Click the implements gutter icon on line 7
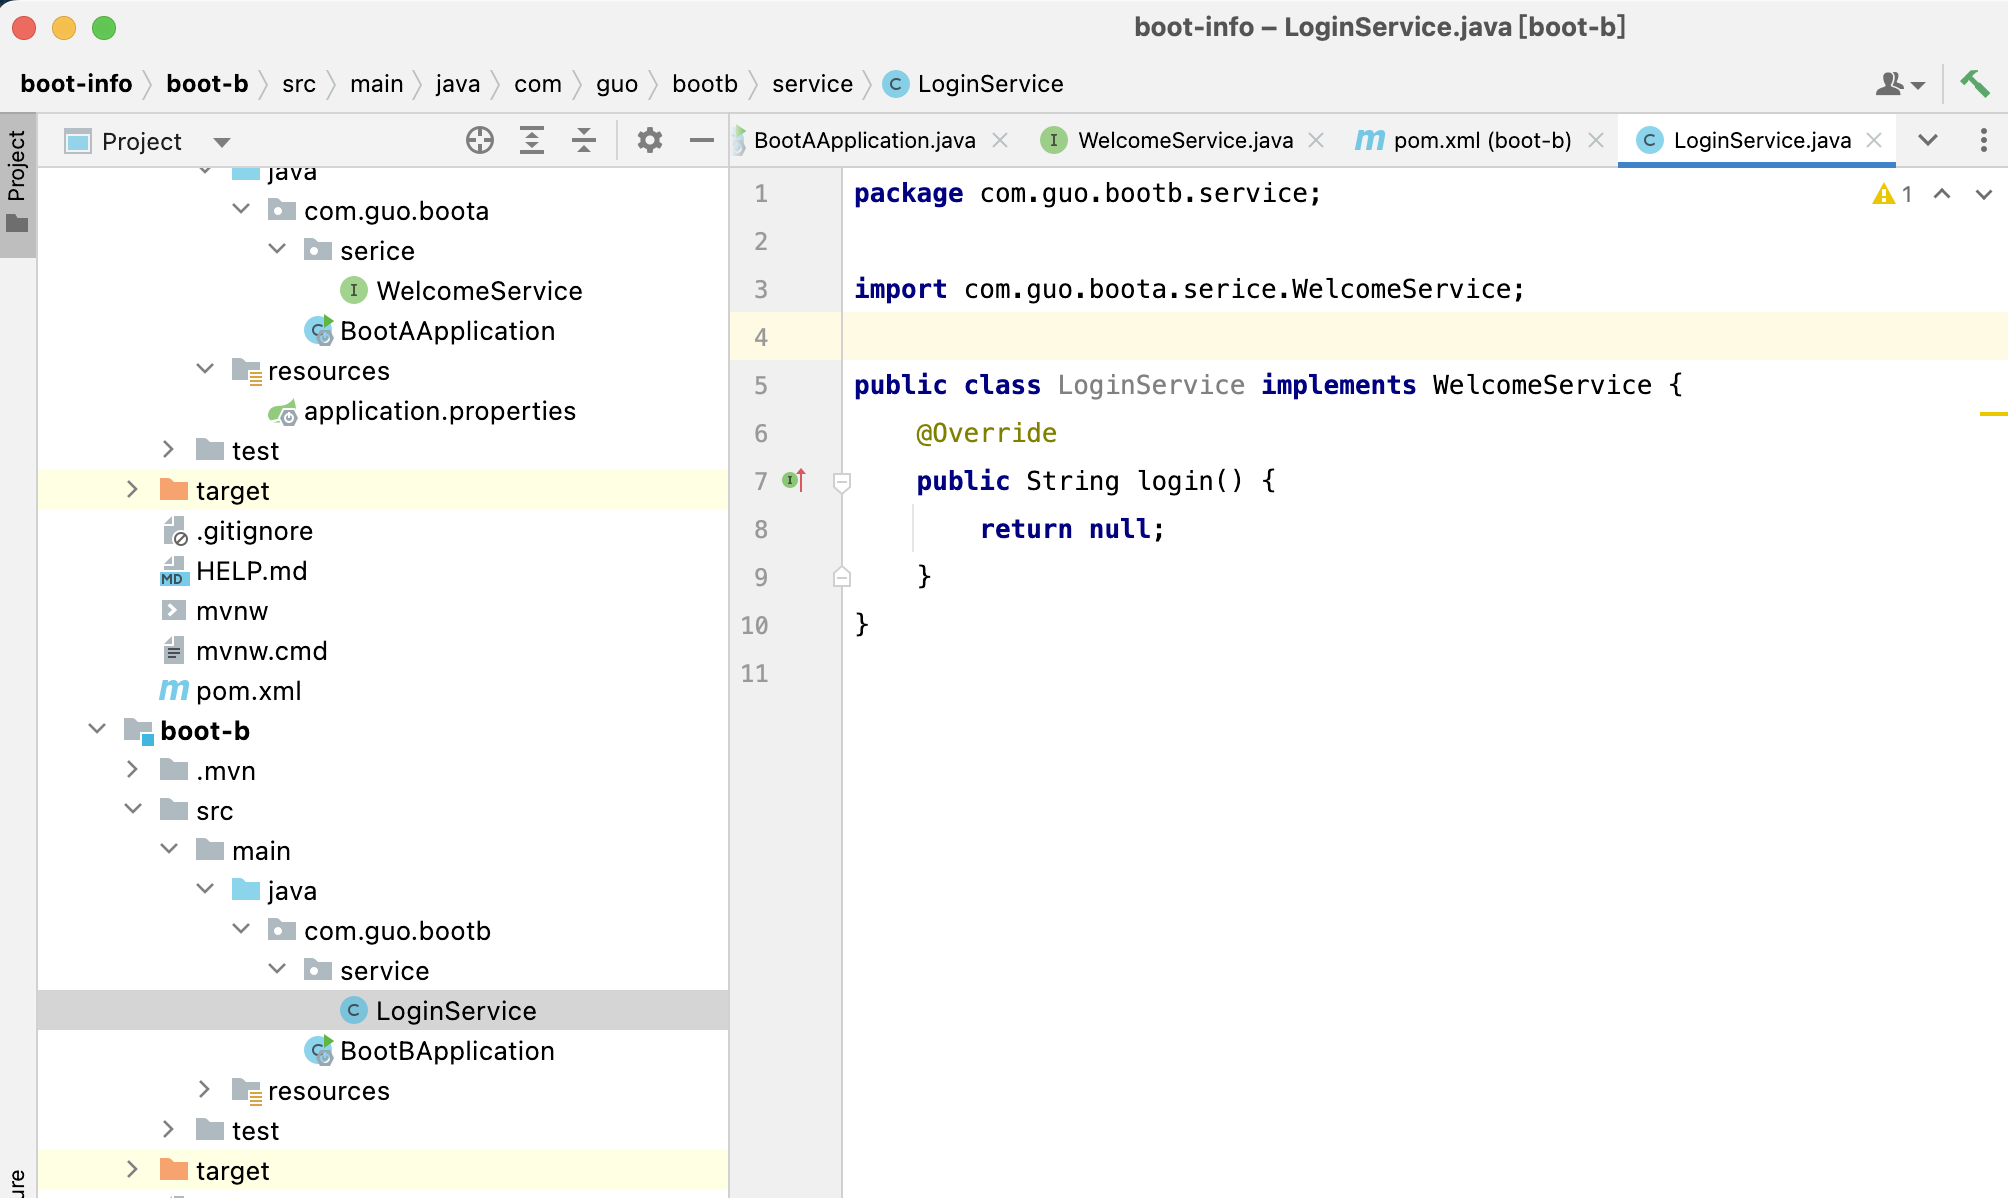This screenshot has width=2008, height=1198. tap(794, 481)
